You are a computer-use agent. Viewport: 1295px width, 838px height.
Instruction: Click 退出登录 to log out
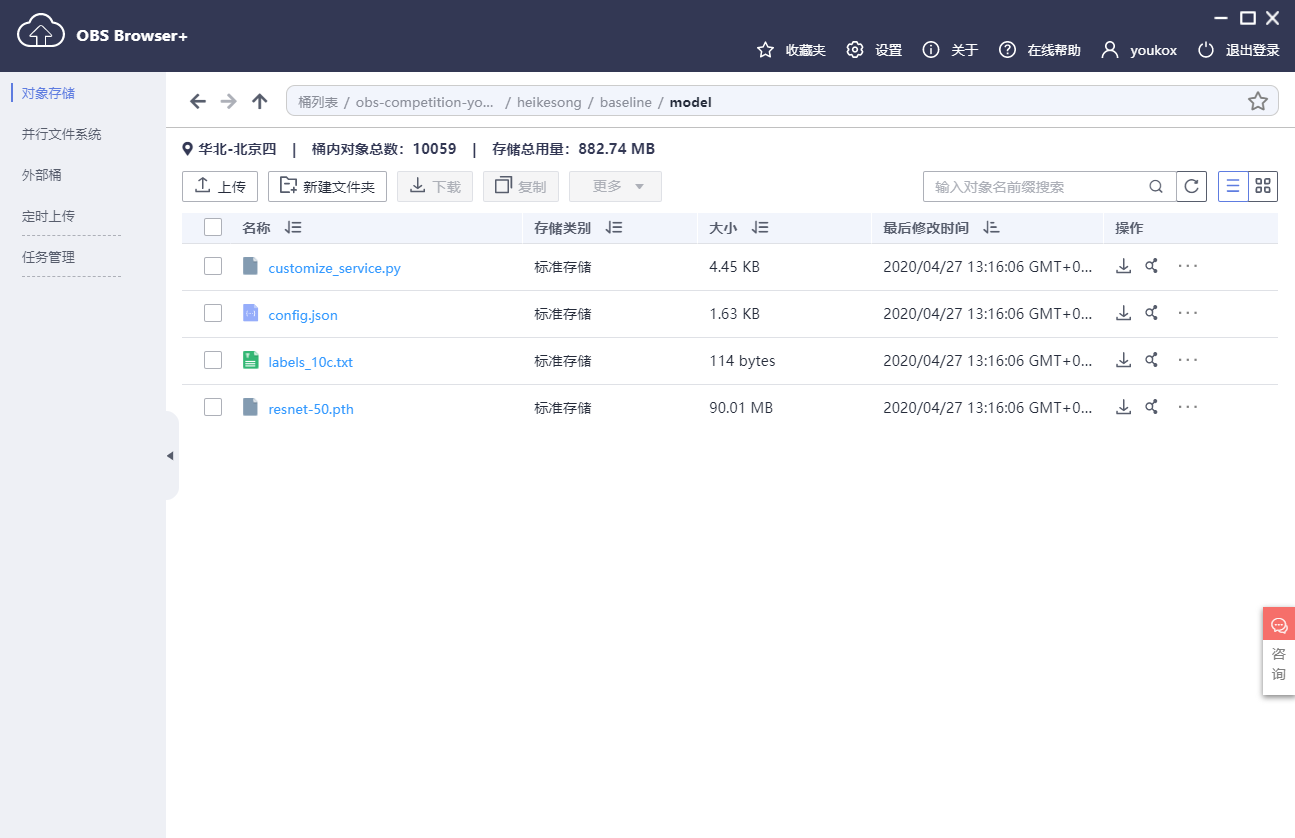point(1238,50)
